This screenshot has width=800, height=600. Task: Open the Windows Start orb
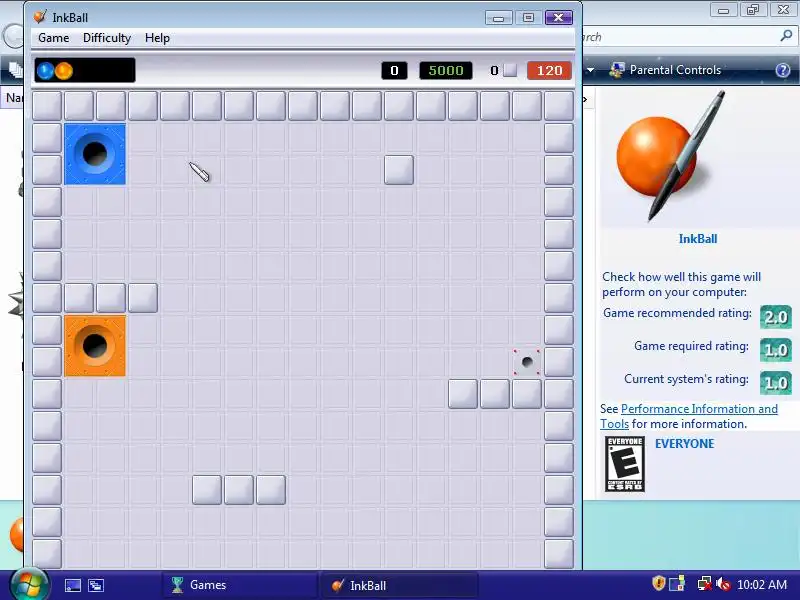[29, 584]
